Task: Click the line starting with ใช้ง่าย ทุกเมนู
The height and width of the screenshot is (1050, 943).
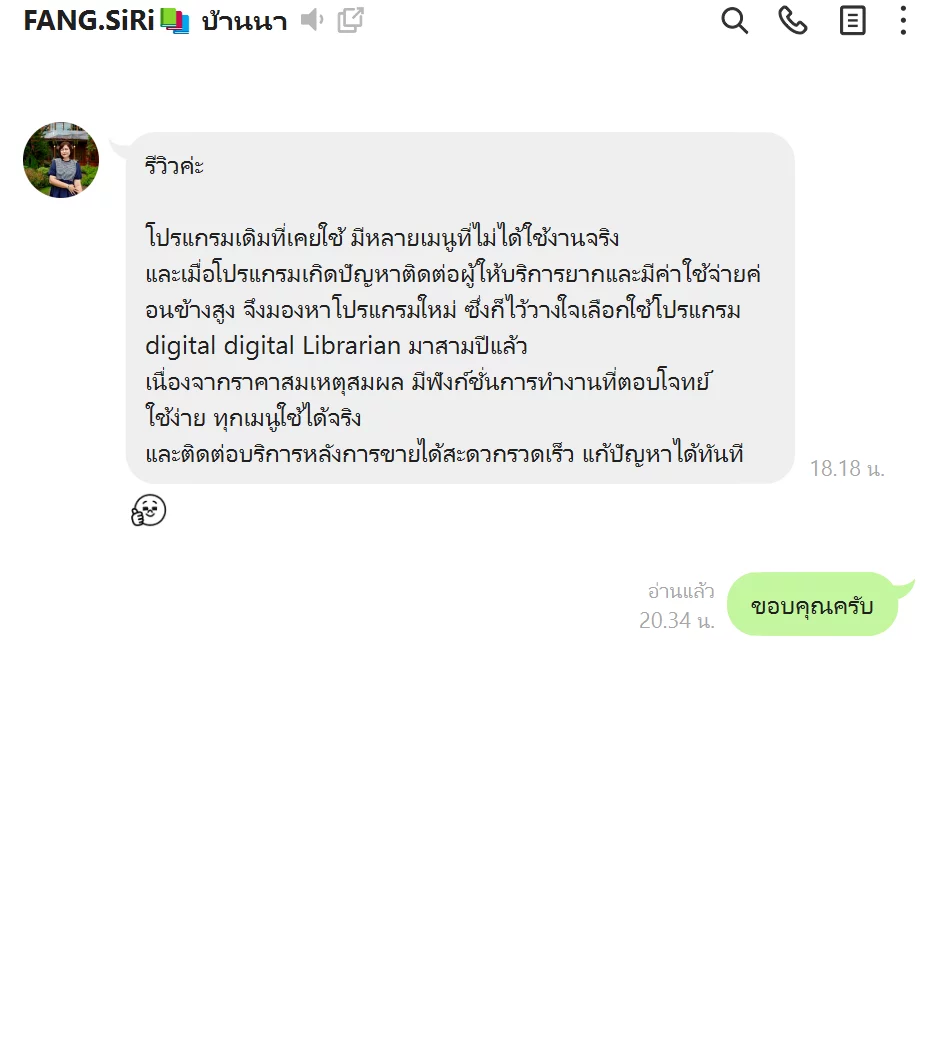Action: tap(253, 418)
